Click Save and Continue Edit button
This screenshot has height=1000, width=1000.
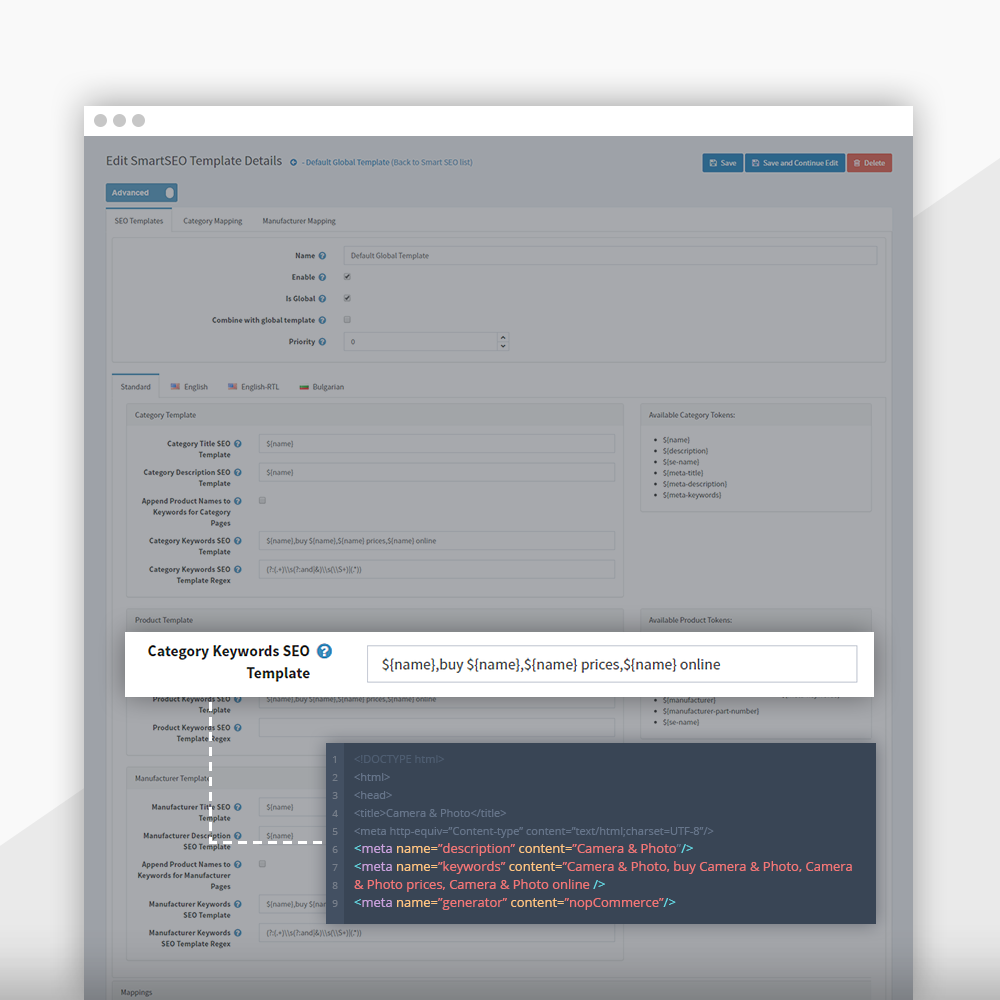(x=795, y=163)
